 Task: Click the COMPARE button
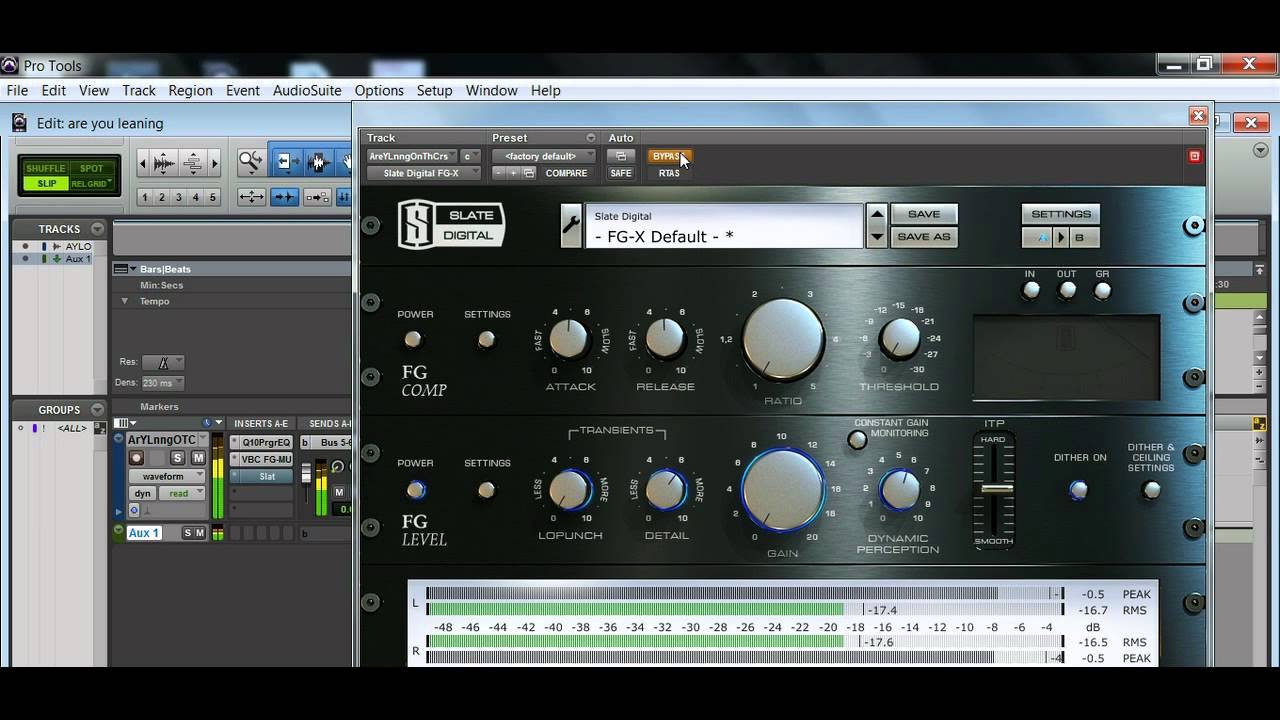566,173
